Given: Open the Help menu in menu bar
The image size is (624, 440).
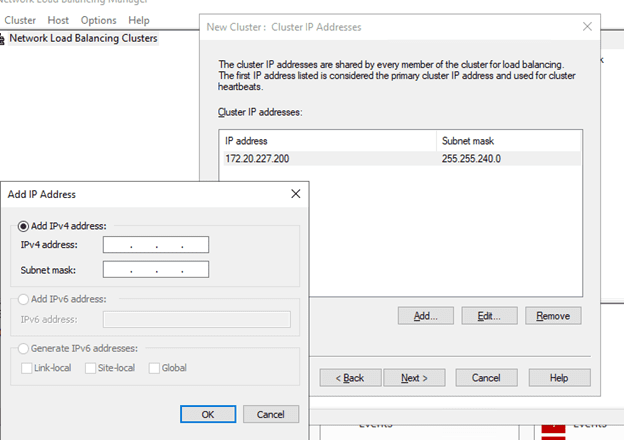Looking at the screenshot, I should (x=139, y=20).
